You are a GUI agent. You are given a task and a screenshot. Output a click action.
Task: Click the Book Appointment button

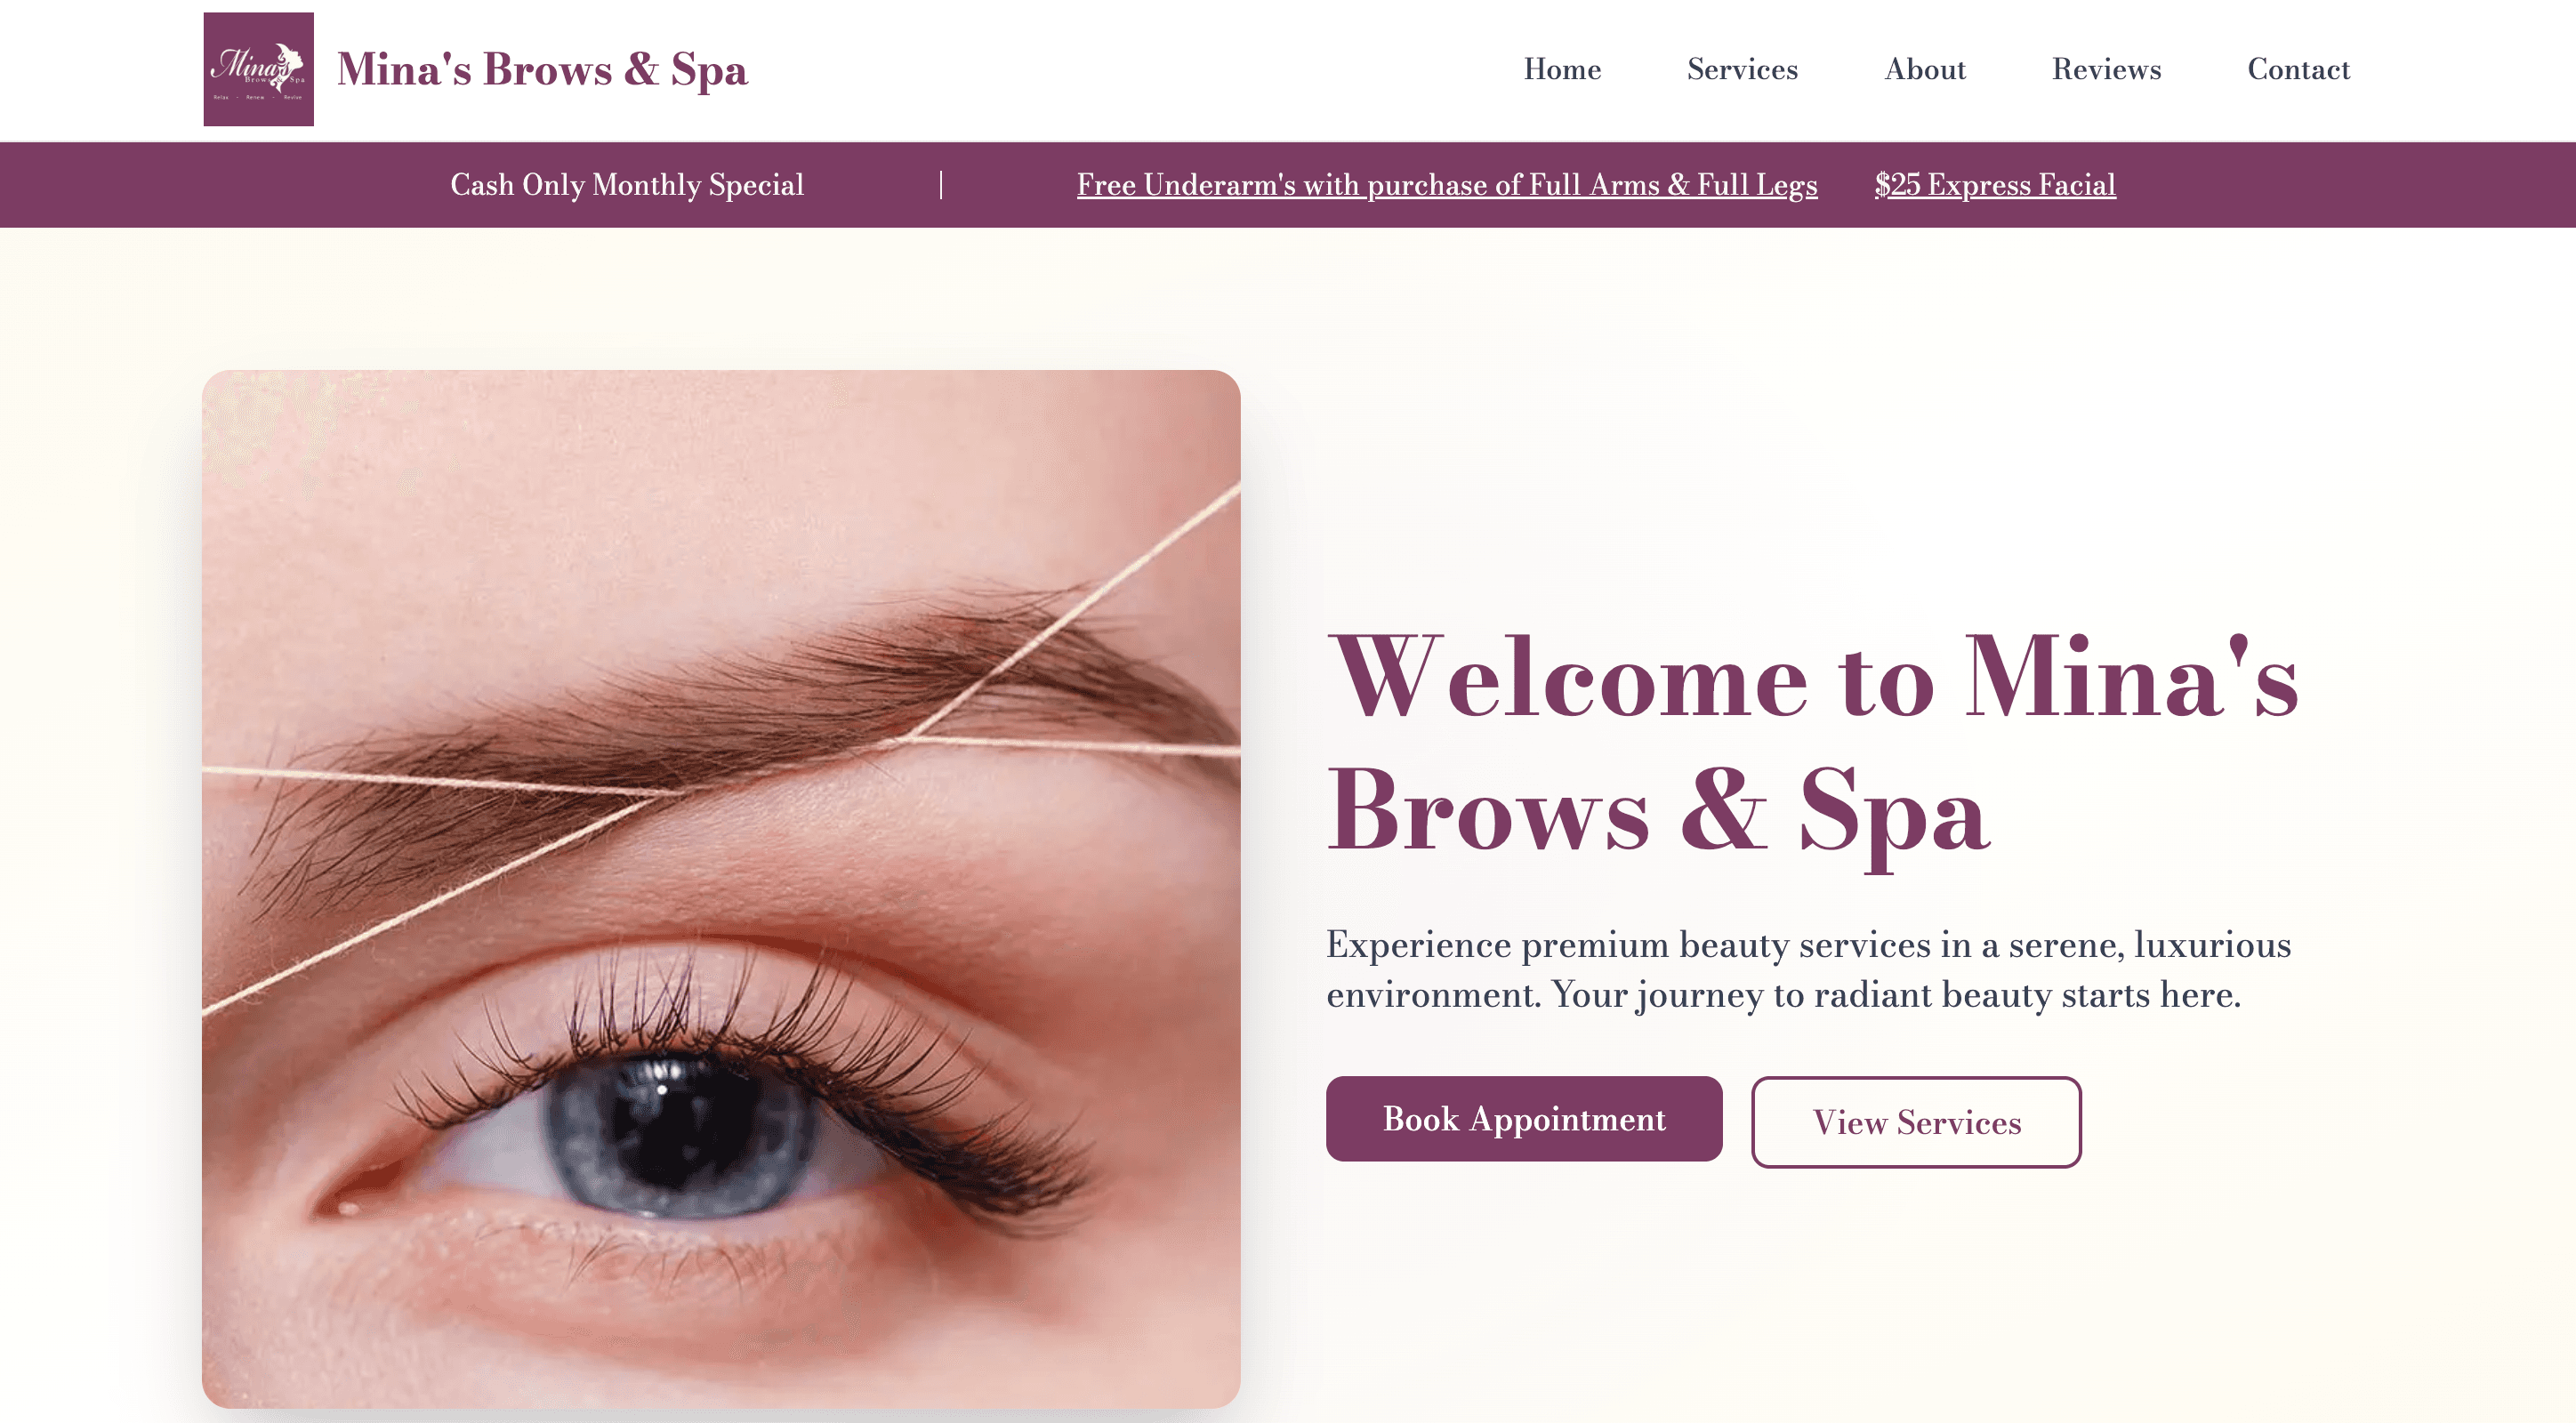point(1522,1119)
